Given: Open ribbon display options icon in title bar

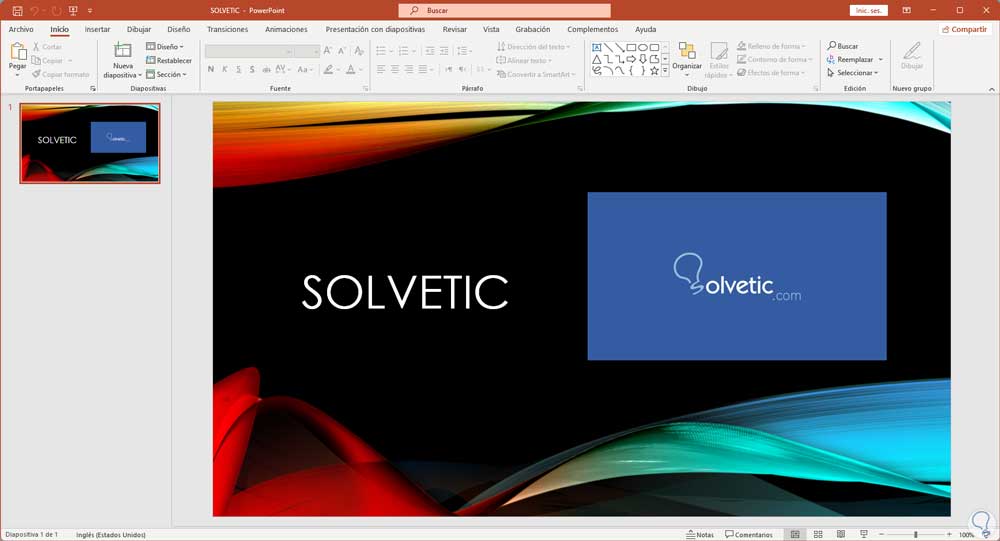Looking at the screenshot, I should [906, 10].
